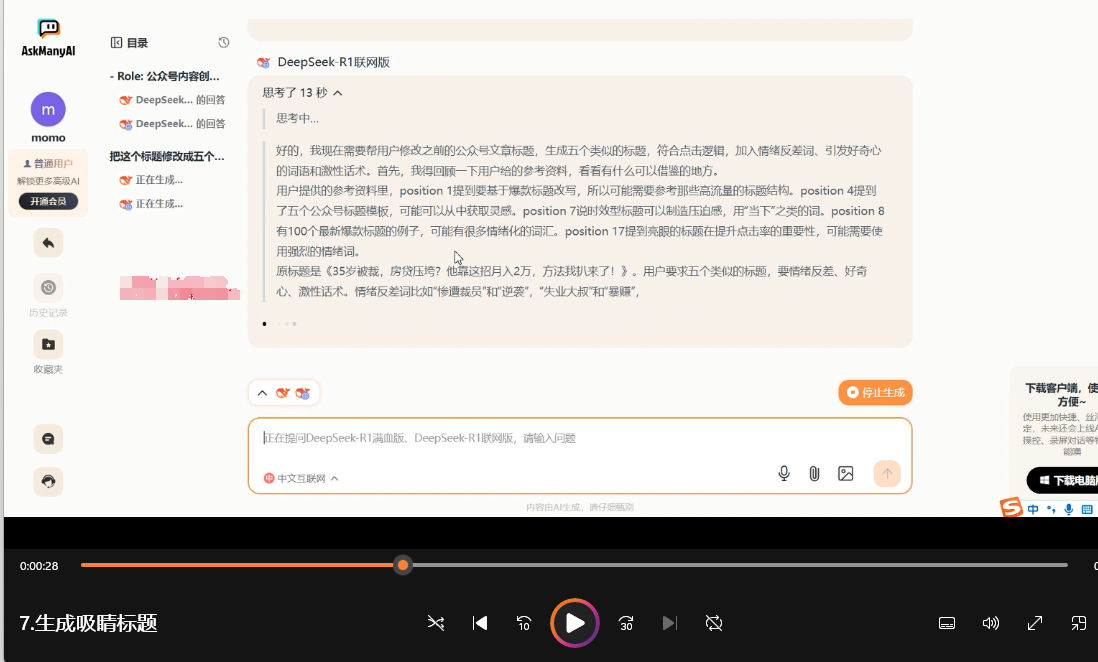Open second 'DeepSeek... 的回答' item
1098x662 pixels.
[173, 124]
